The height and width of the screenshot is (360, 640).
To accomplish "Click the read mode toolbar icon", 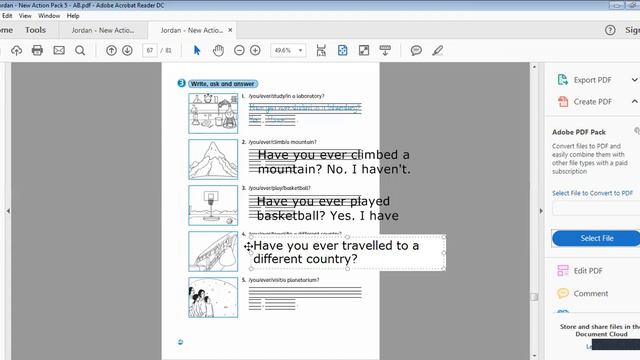I will [385, 50].
